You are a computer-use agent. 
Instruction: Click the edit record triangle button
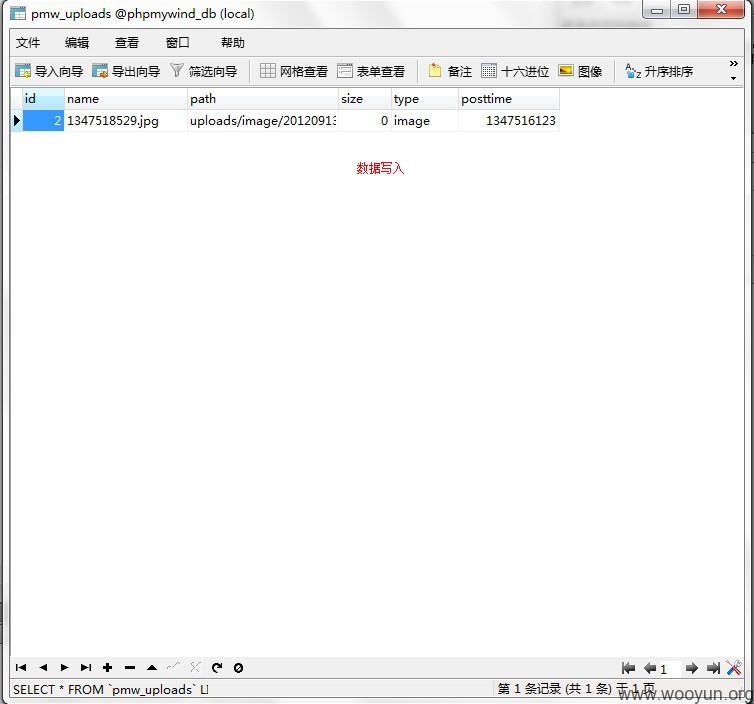pyautogui.click(x=152, y=667)
